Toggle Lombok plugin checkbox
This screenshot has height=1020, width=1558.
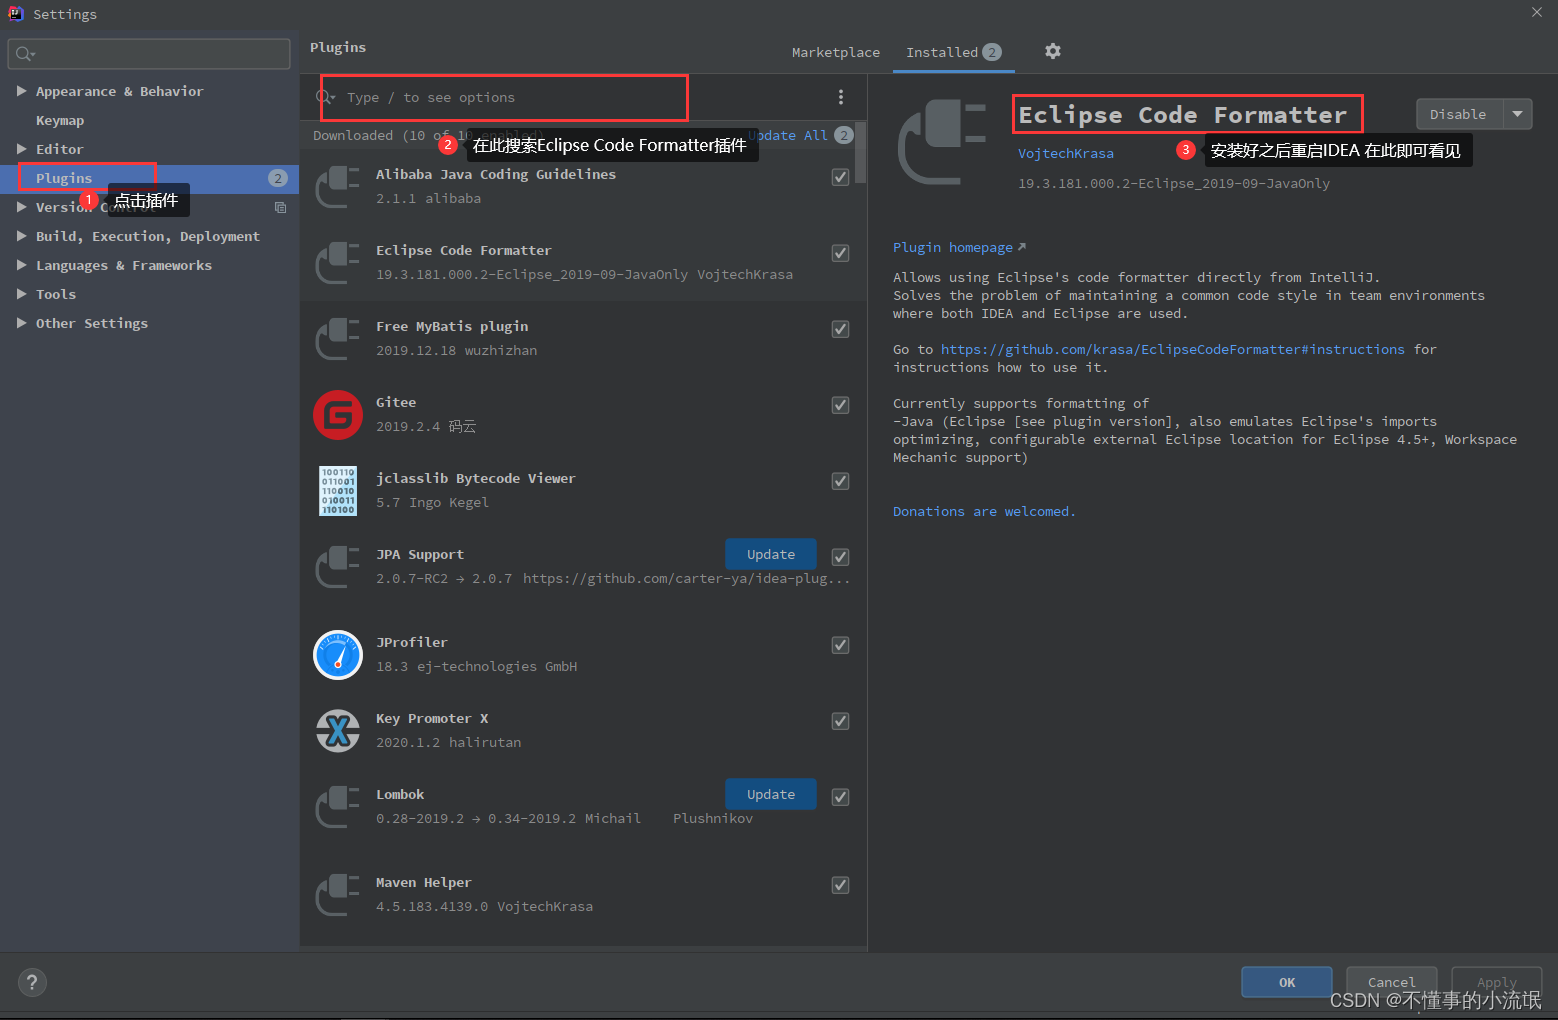click(x=840, y=797)
